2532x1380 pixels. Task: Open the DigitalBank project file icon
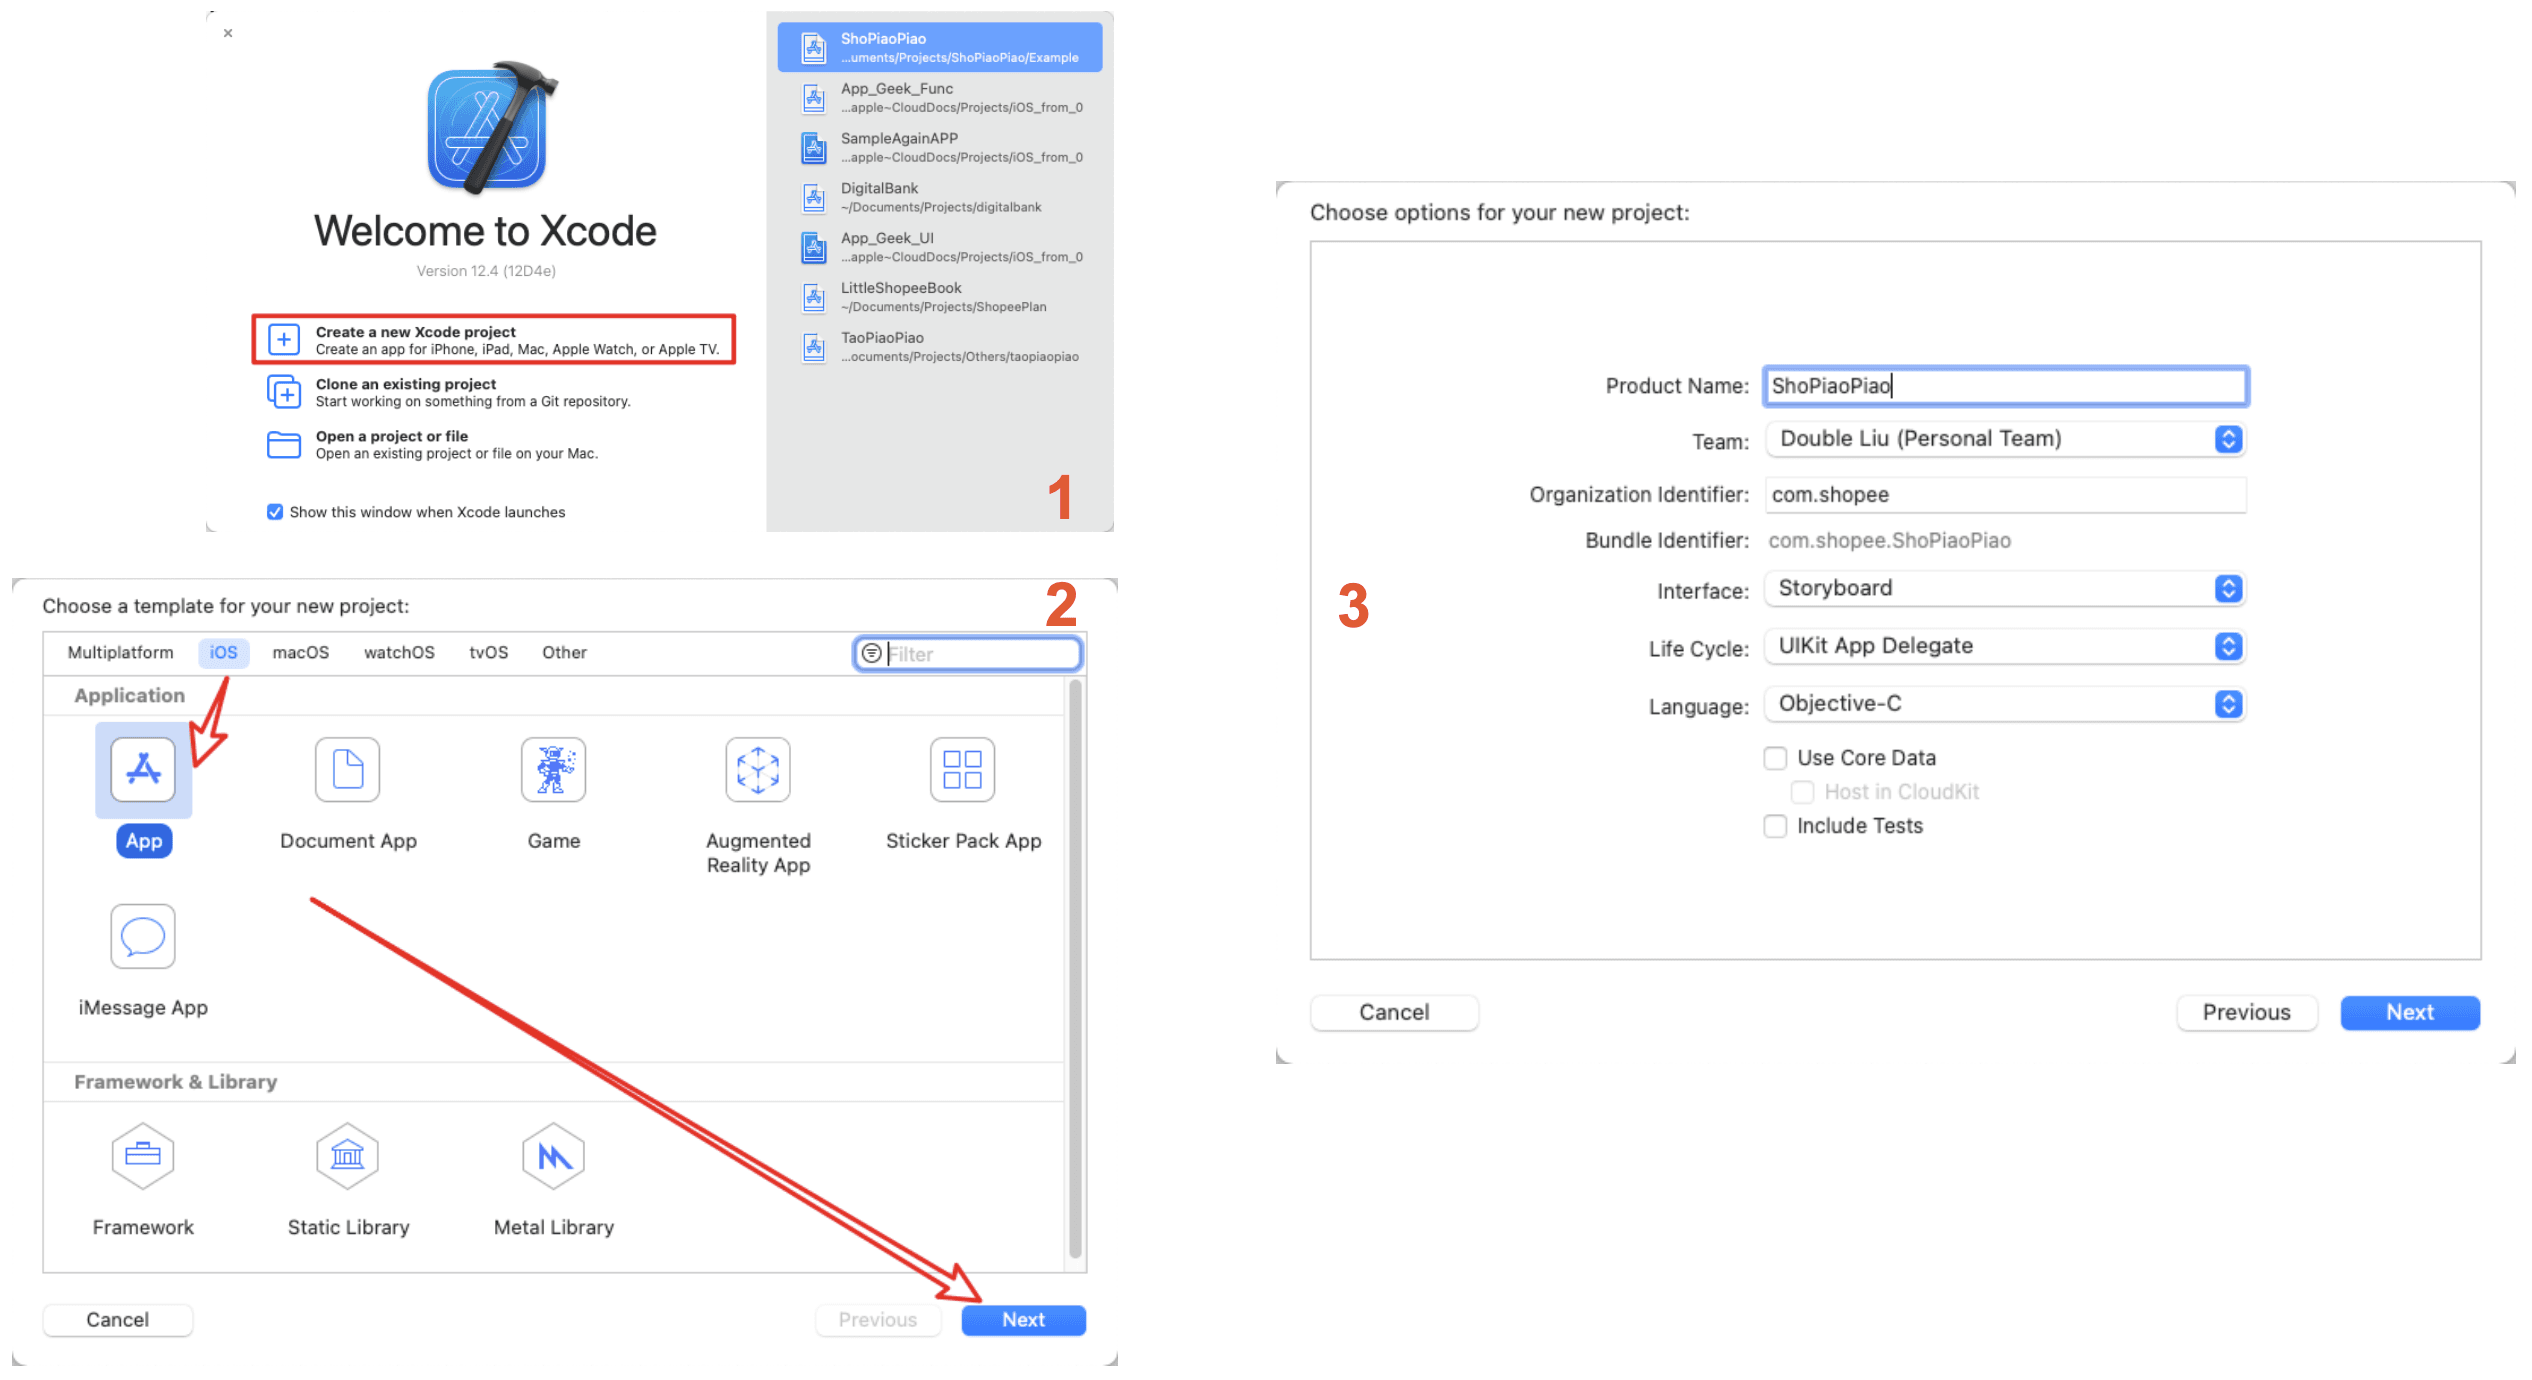point(814,197)
